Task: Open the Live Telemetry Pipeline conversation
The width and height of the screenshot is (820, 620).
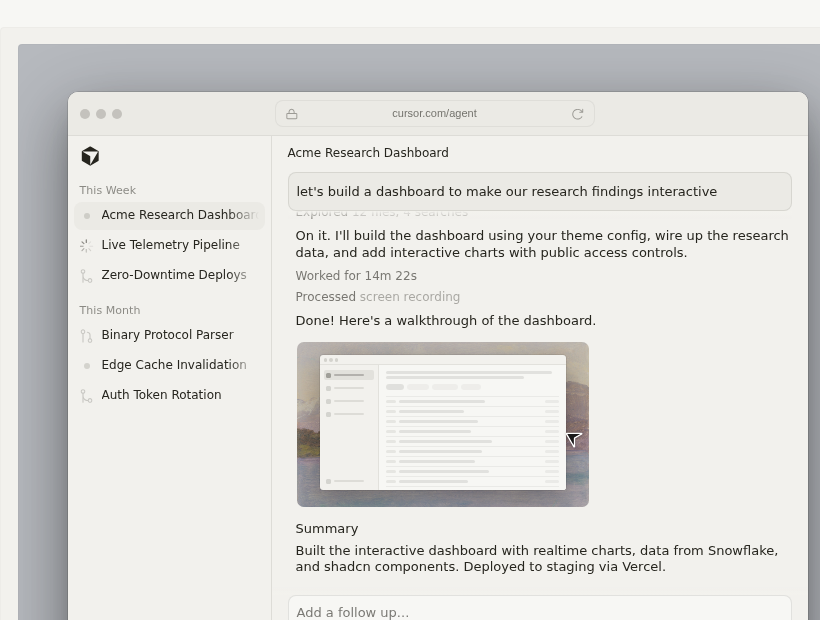Action: (169, 245)
